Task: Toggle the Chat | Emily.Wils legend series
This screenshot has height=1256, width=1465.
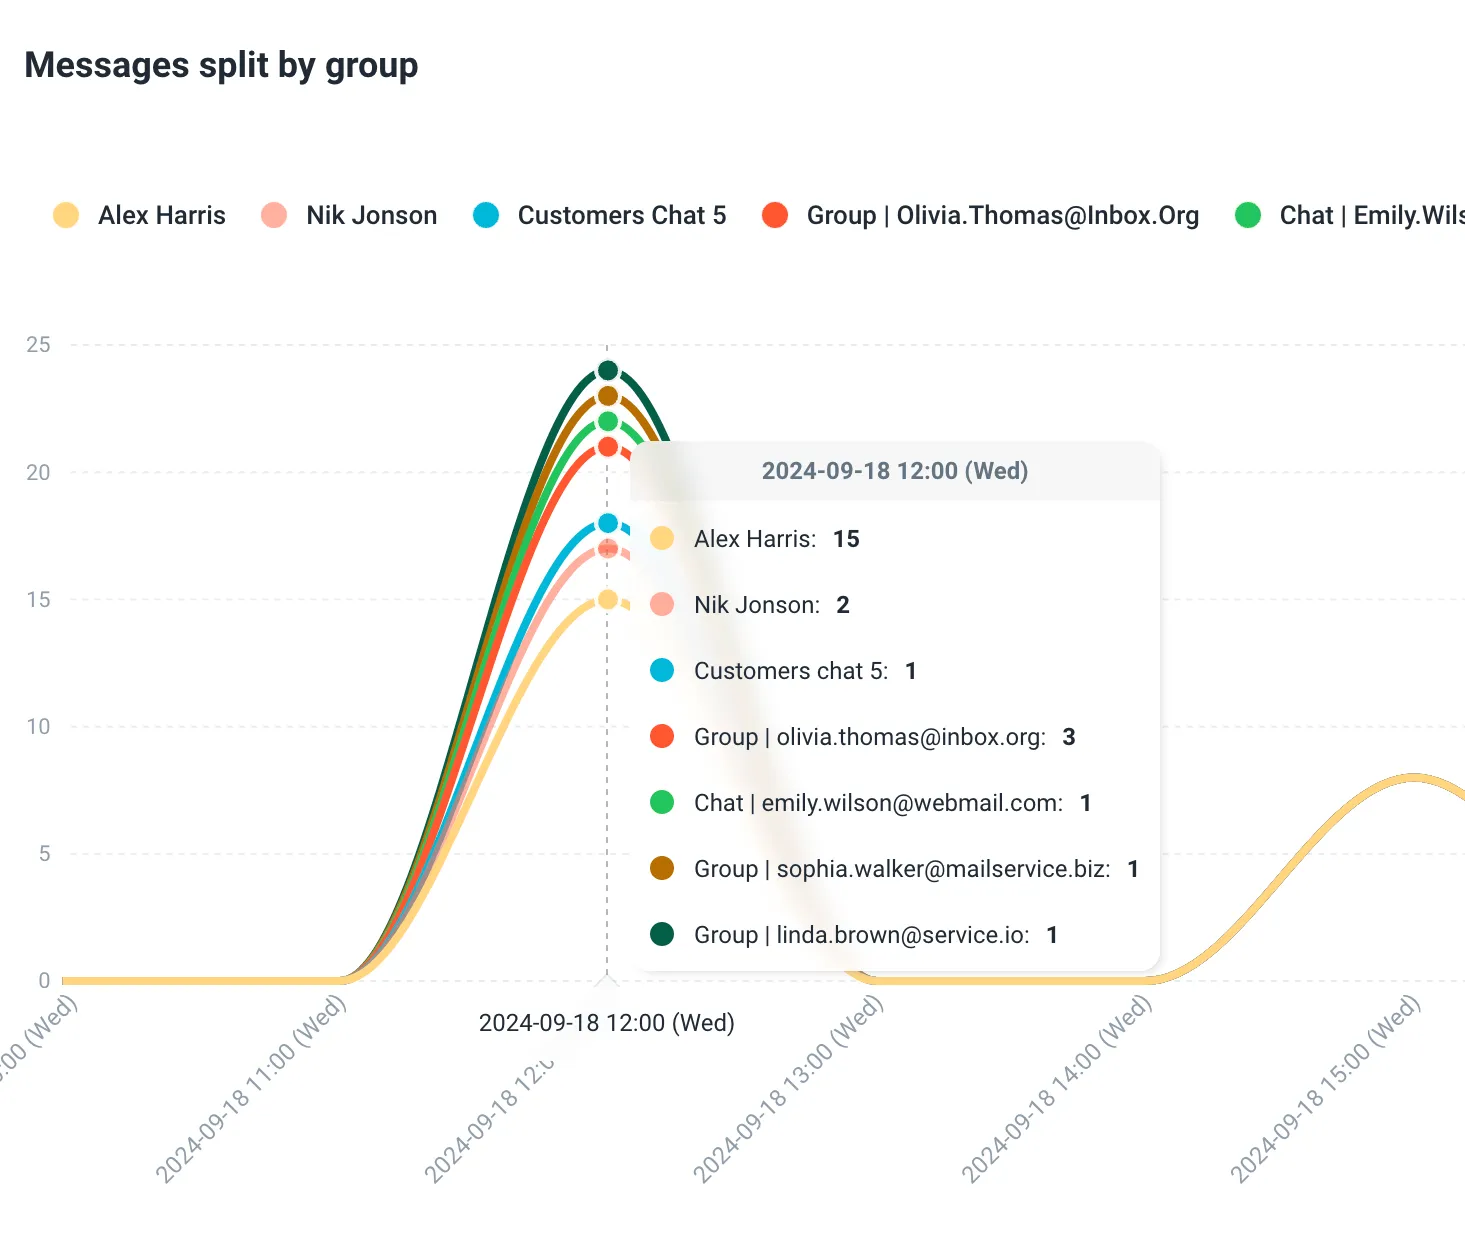Action: [x=1350, y=215]
